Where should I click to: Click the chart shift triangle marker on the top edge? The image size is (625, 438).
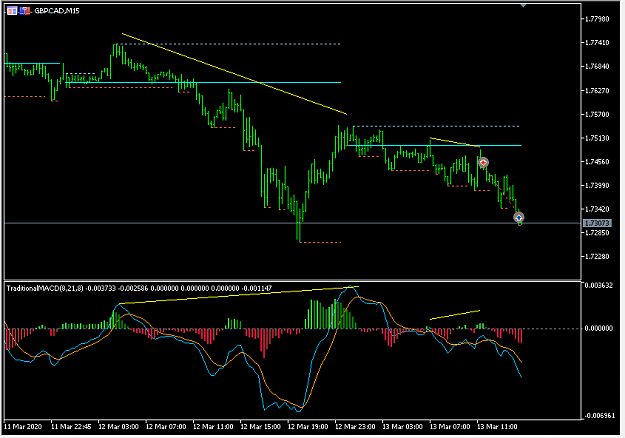click(x=523, y=5)
